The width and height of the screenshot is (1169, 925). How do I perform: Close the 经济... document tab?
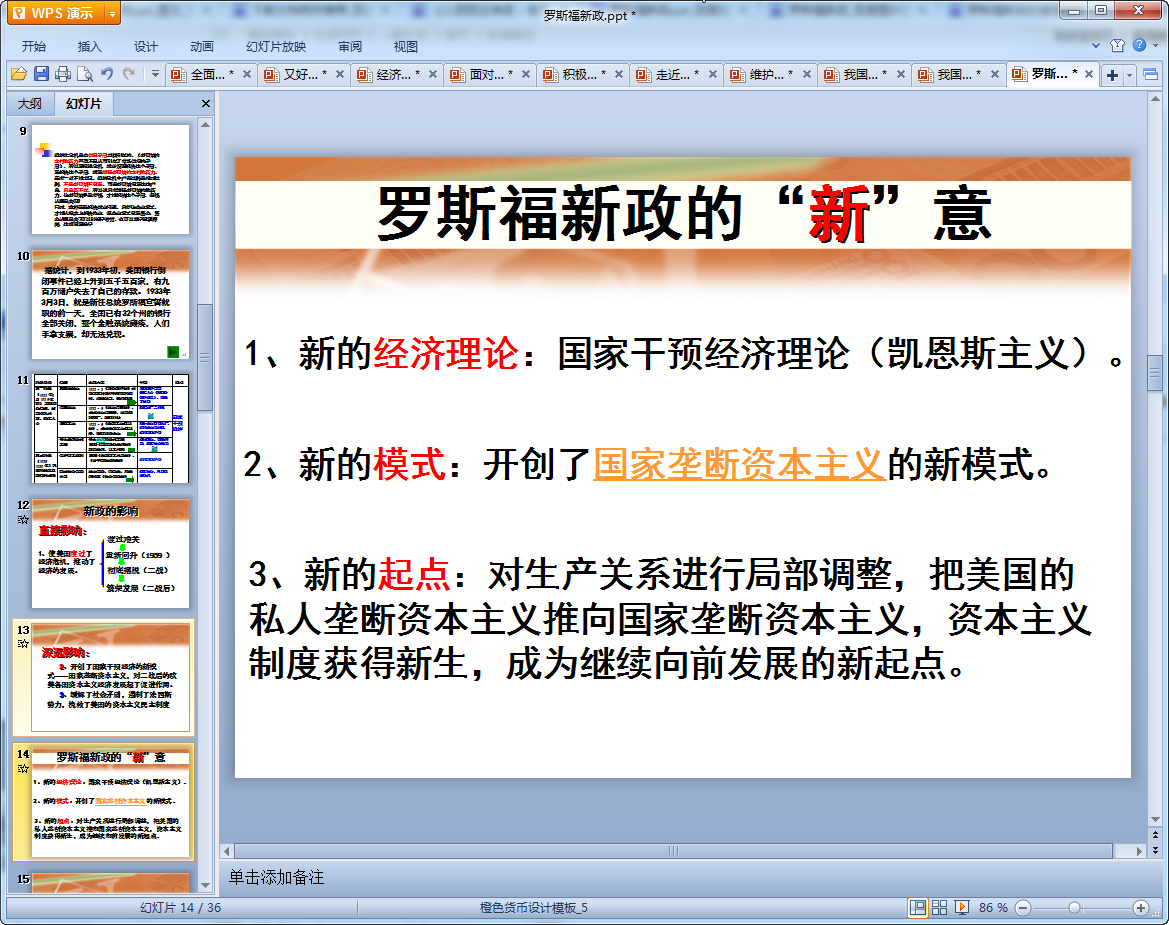[x=432, y=75]
